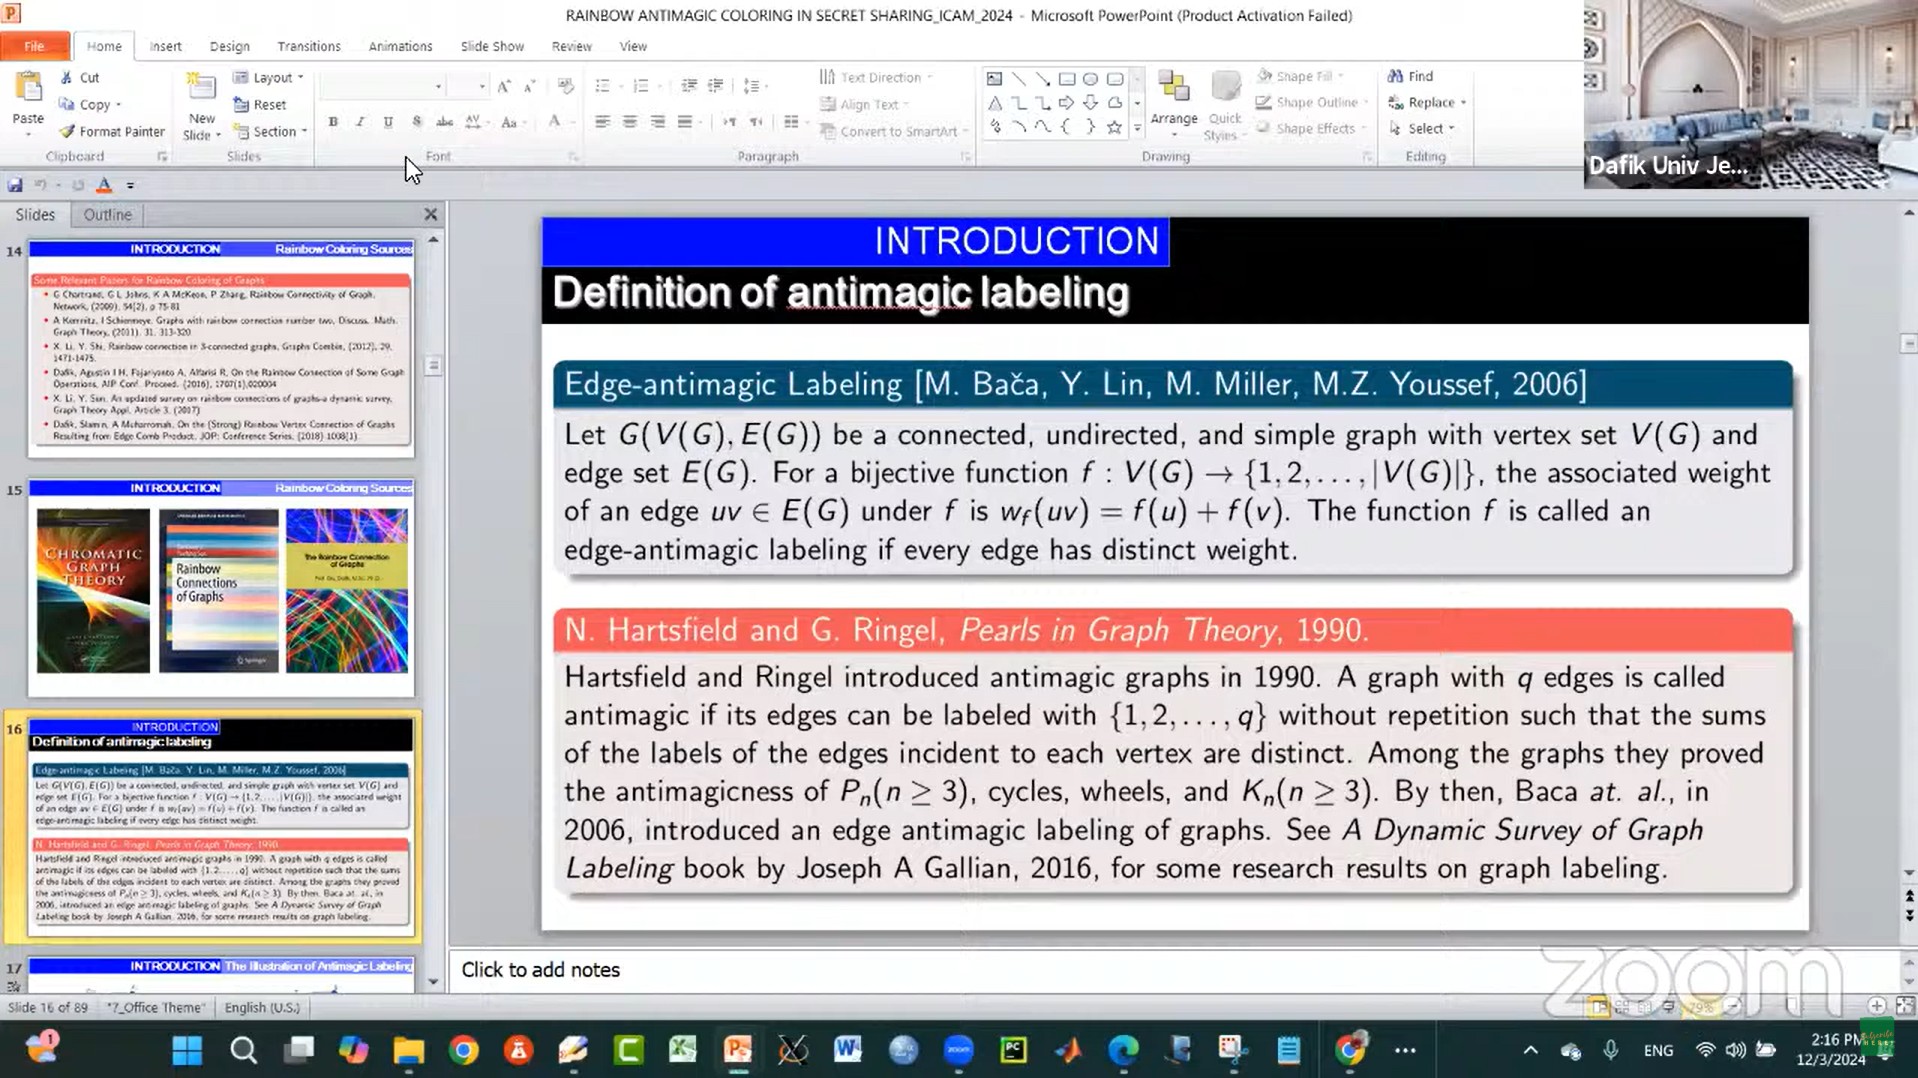Apply center text alignment
The image size is (1918, 1078).
pyautogui.click(x=629, y=122)
